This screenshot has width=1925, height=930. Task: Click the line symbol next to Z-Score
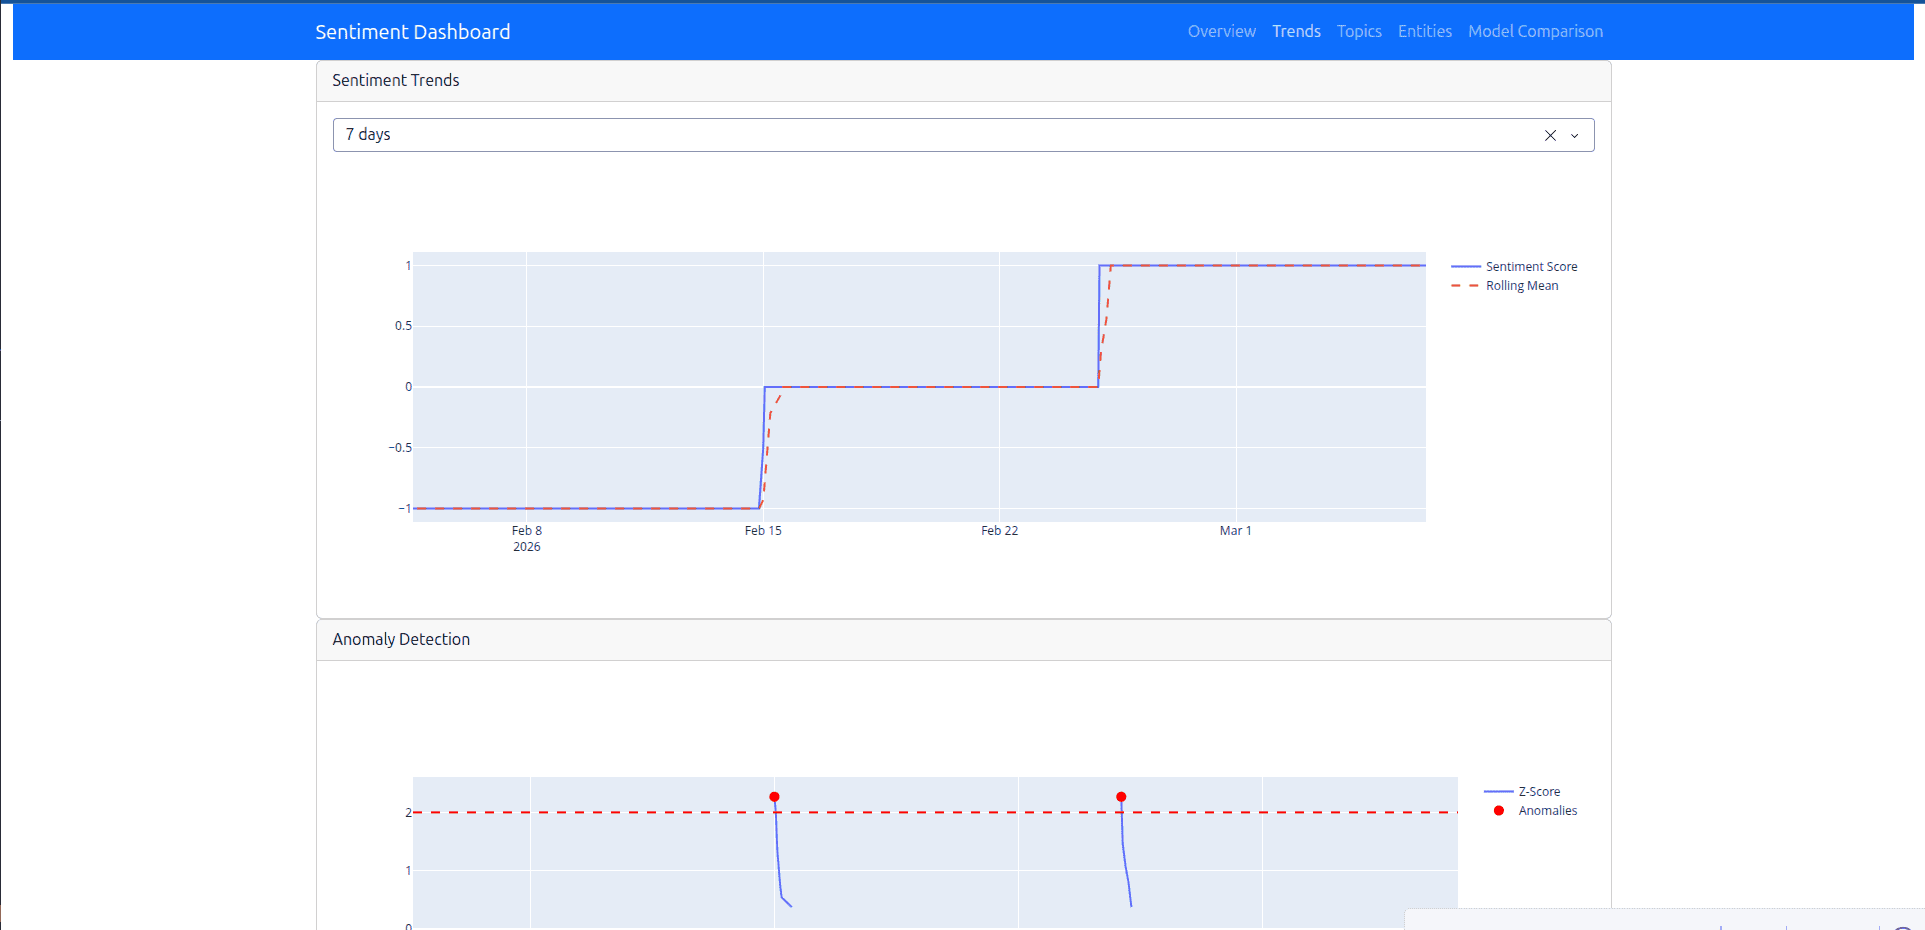(1500, 791)
